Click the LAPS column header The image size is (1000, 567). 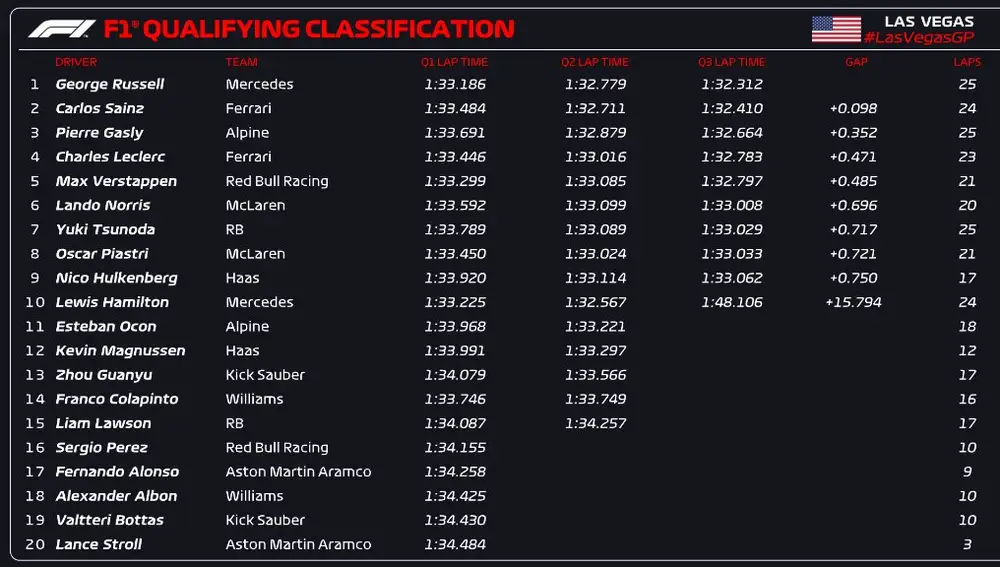point(967,62)
